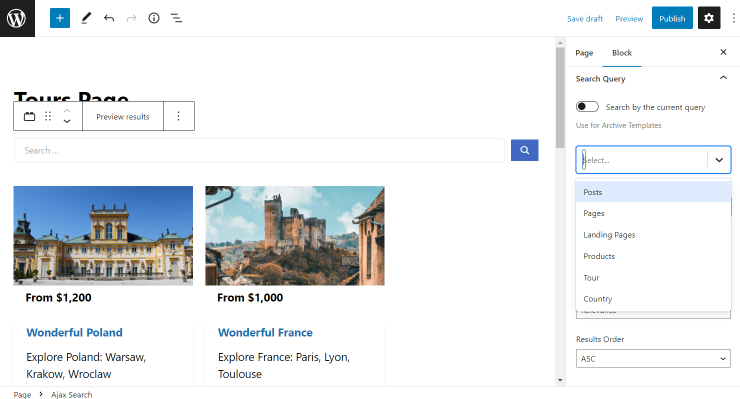Open editor options three-dot menu
The height and width of the screenshot is (399, 740).
[733, 18]
